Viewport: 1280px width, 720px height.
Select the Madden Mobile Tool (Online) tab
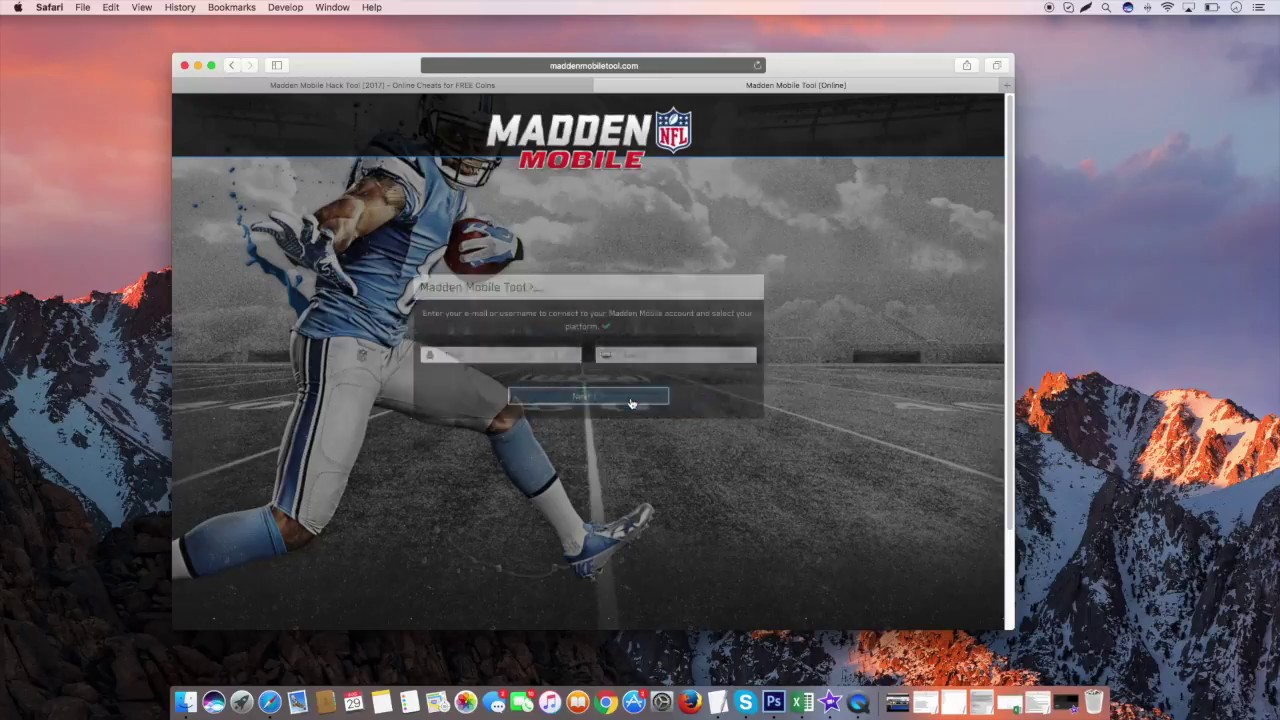(x=796, y=85)
